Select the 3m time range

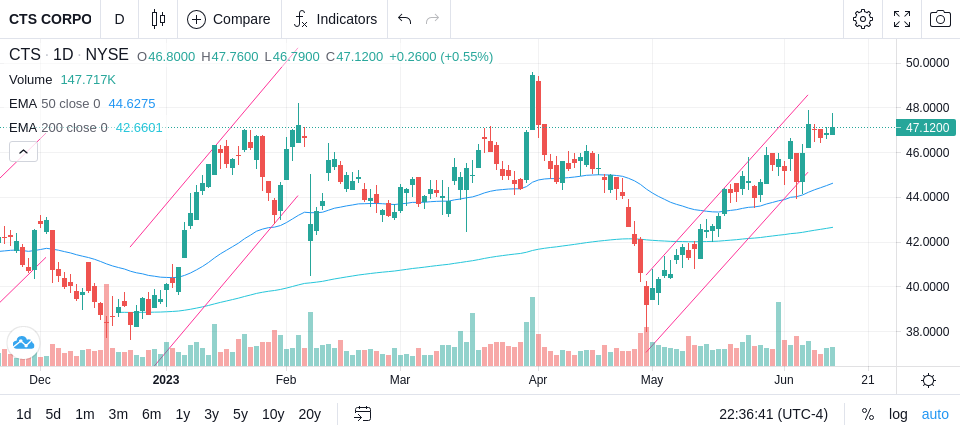pos(118,415)
